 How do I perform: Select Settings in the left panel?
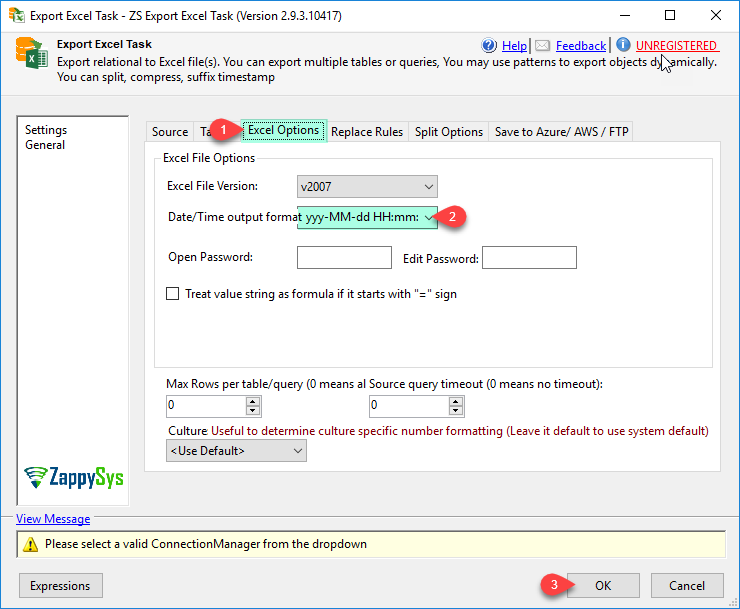tap(46, 130)
